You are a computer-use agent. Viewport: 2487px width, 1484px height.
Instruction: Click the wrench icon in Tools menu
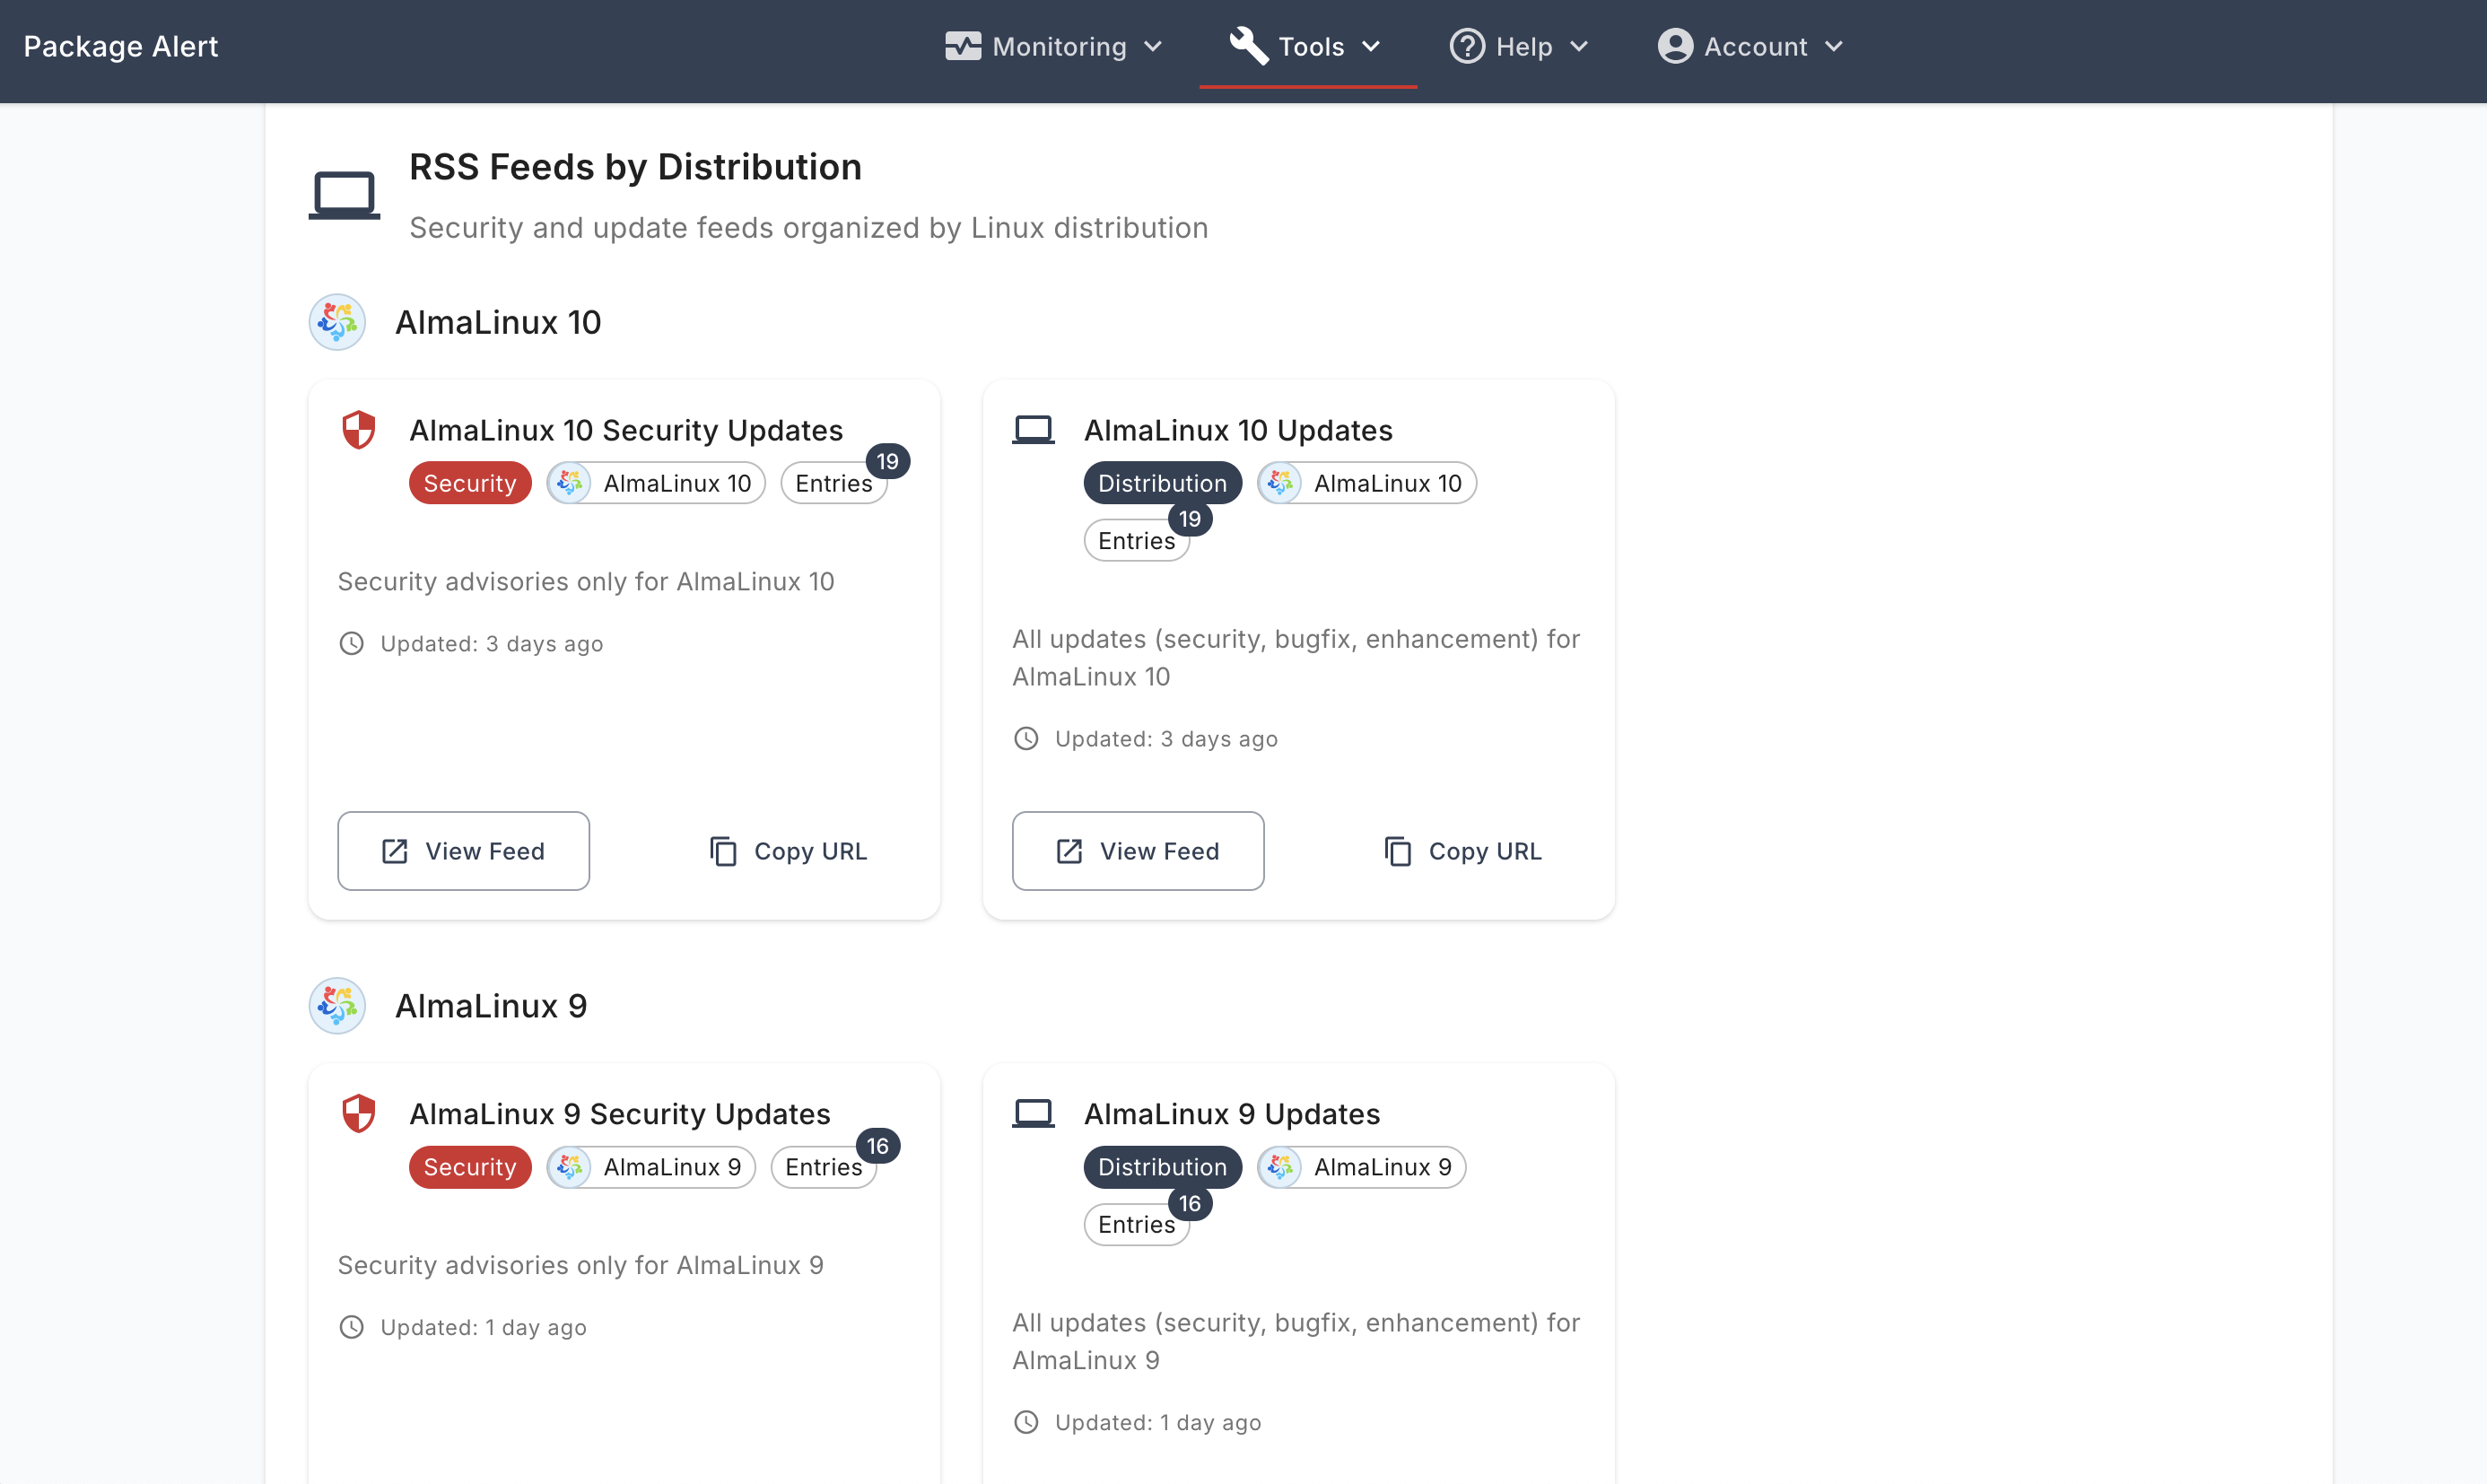[1248, 46]
